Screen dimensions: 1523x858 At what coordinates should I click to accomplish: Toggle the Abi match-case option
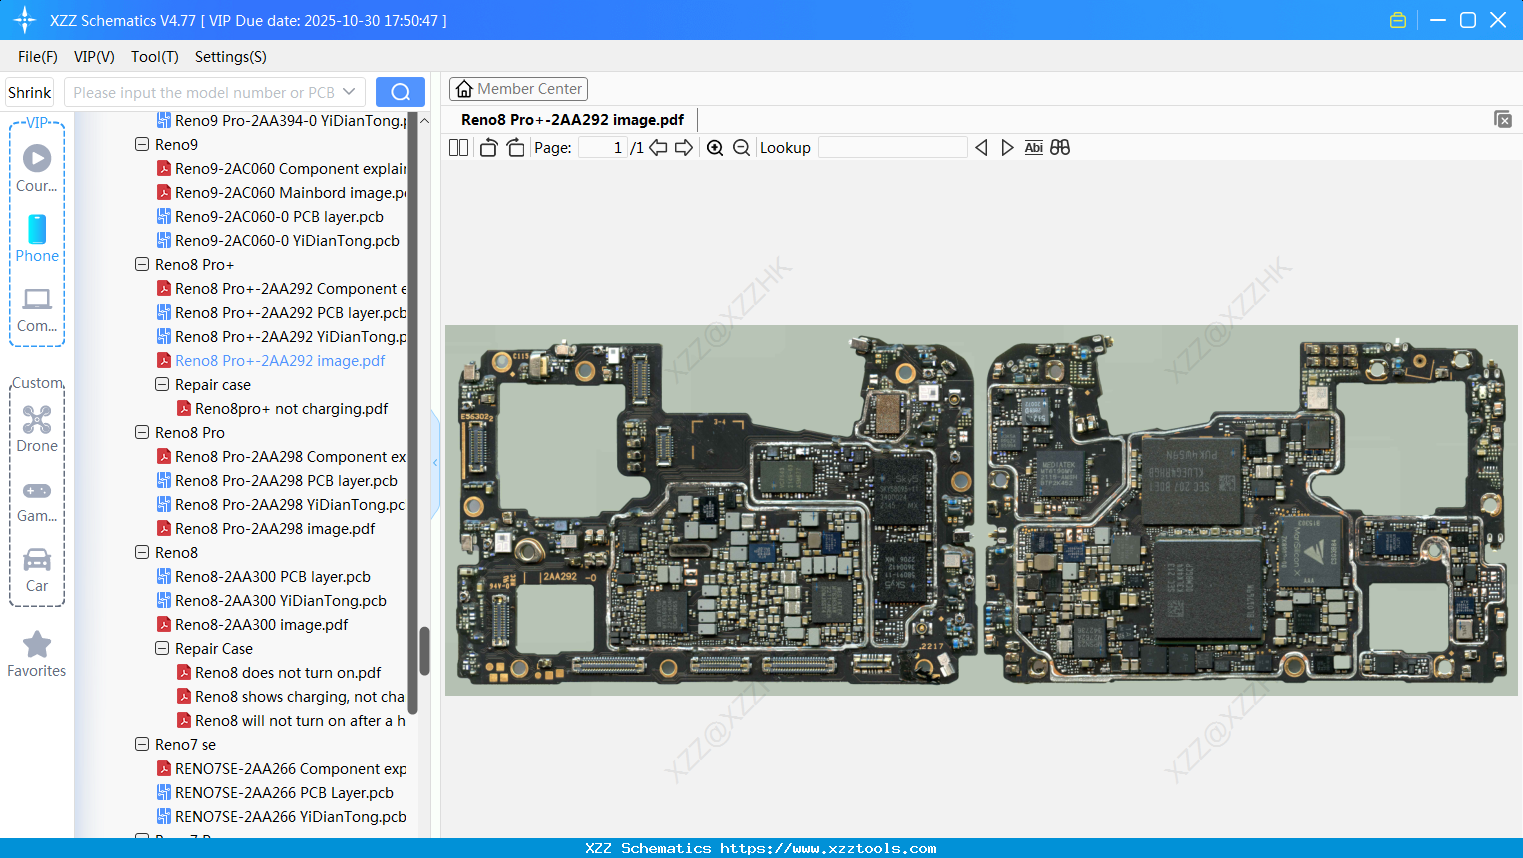[x=1034, y=148]
